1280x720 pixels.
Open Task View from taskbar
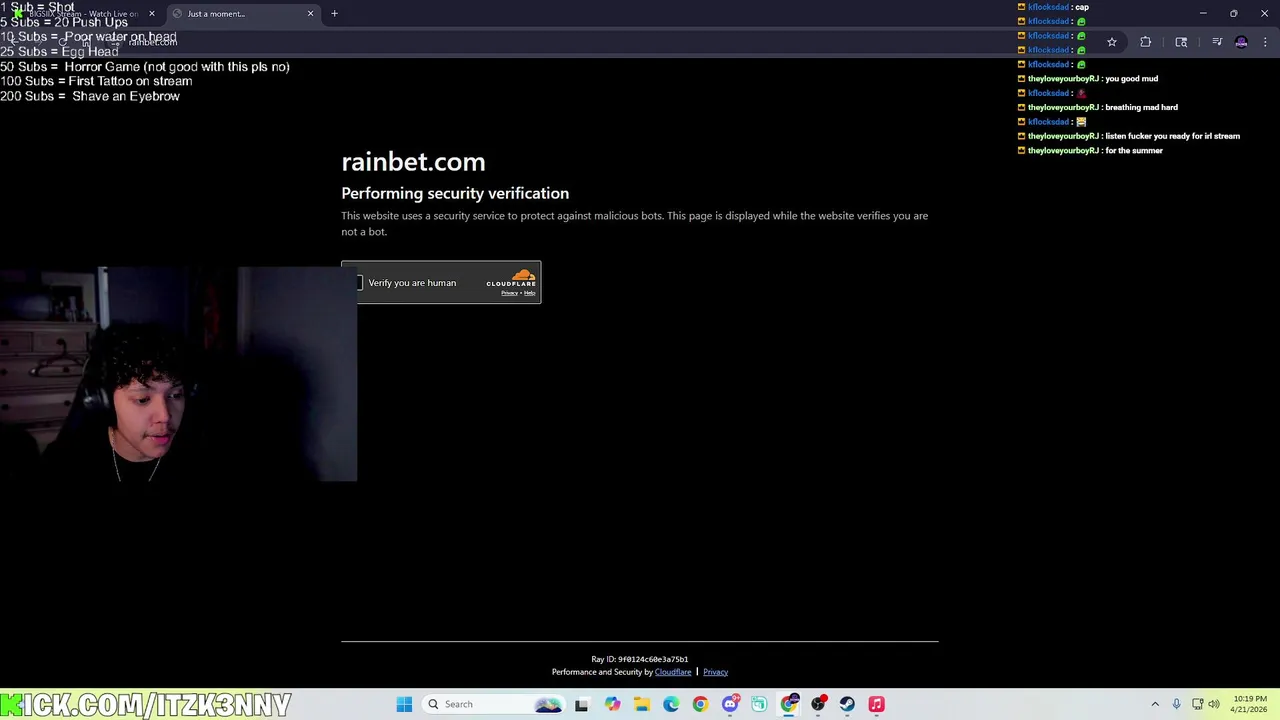pyautogui.click(x=581, y=704)
